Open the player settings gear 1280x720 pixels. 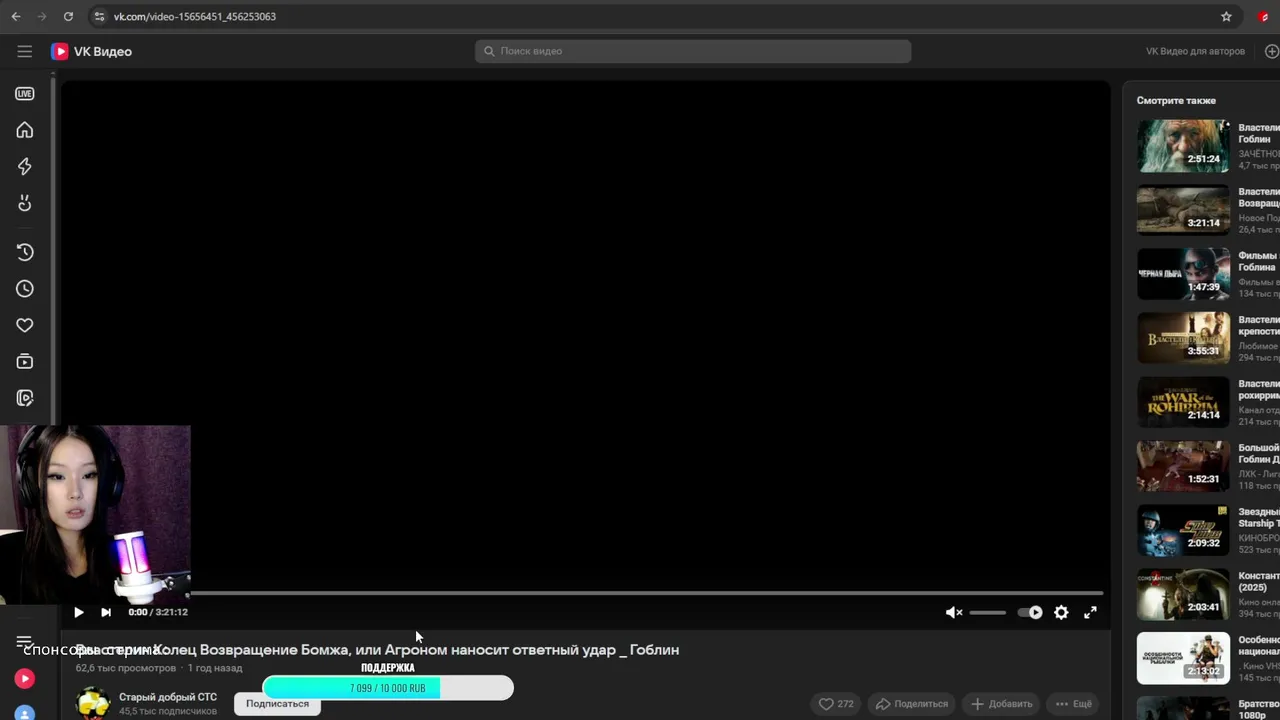click(x=1061, y=612)
